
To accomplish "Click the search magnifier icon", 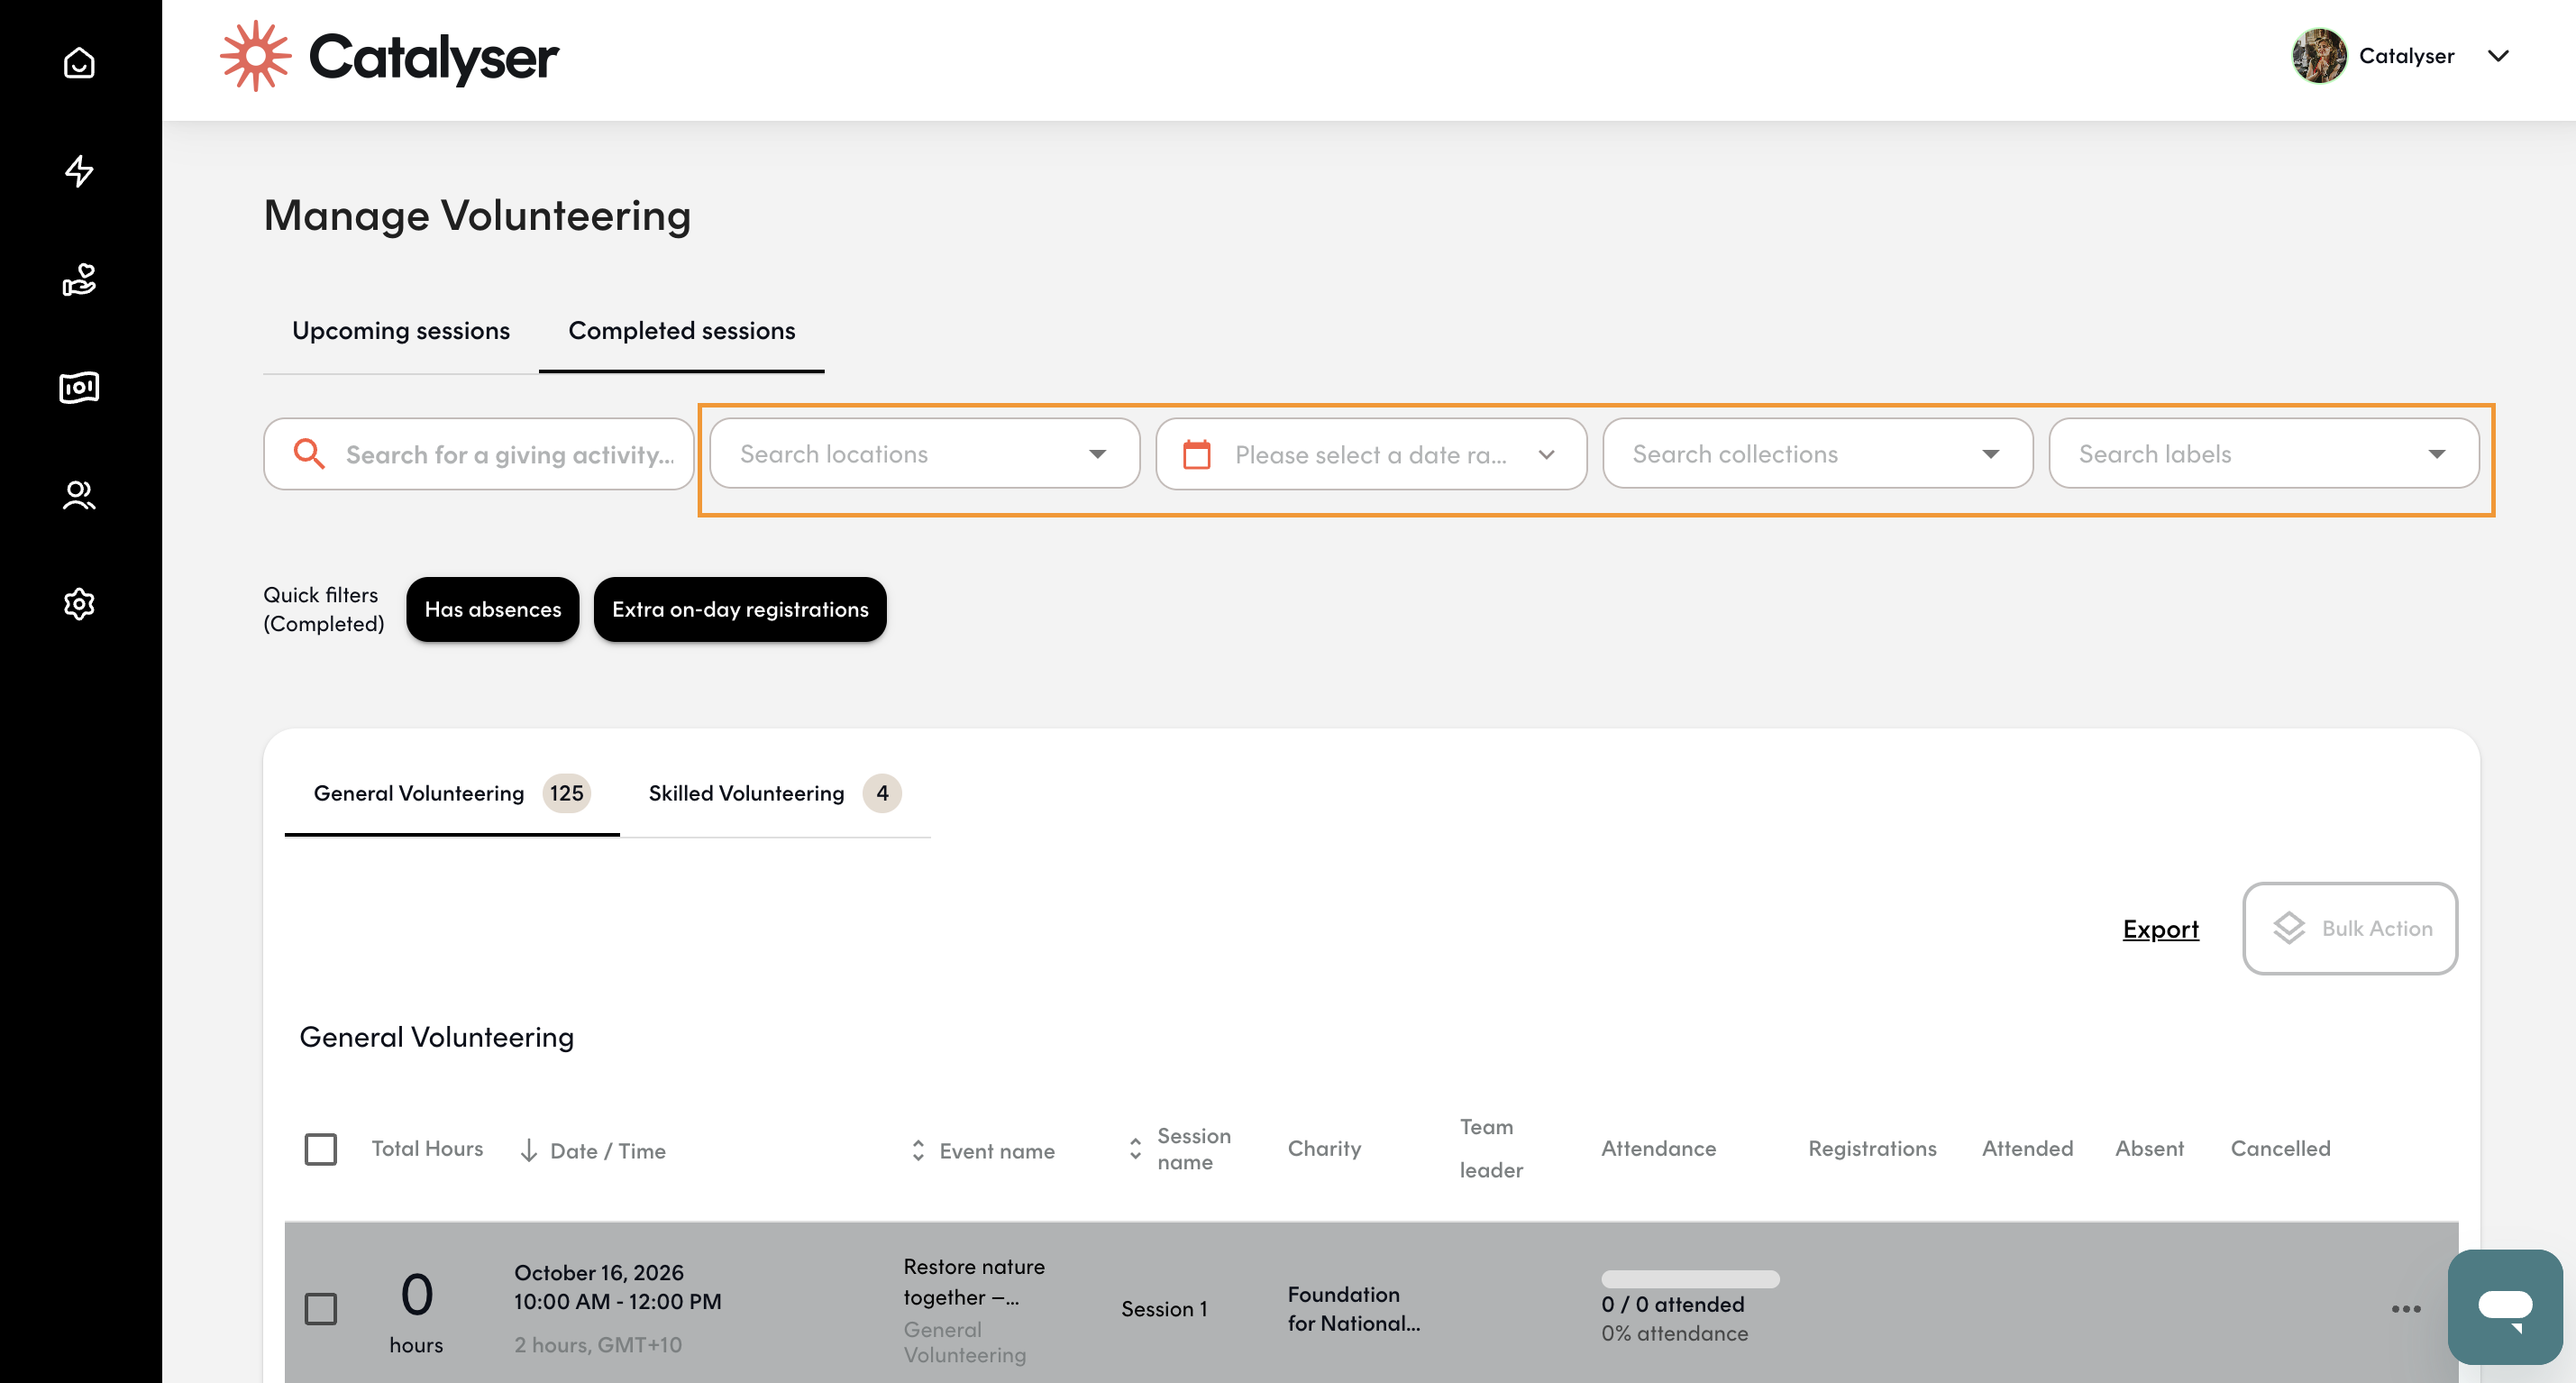I will tap(309, 454).
